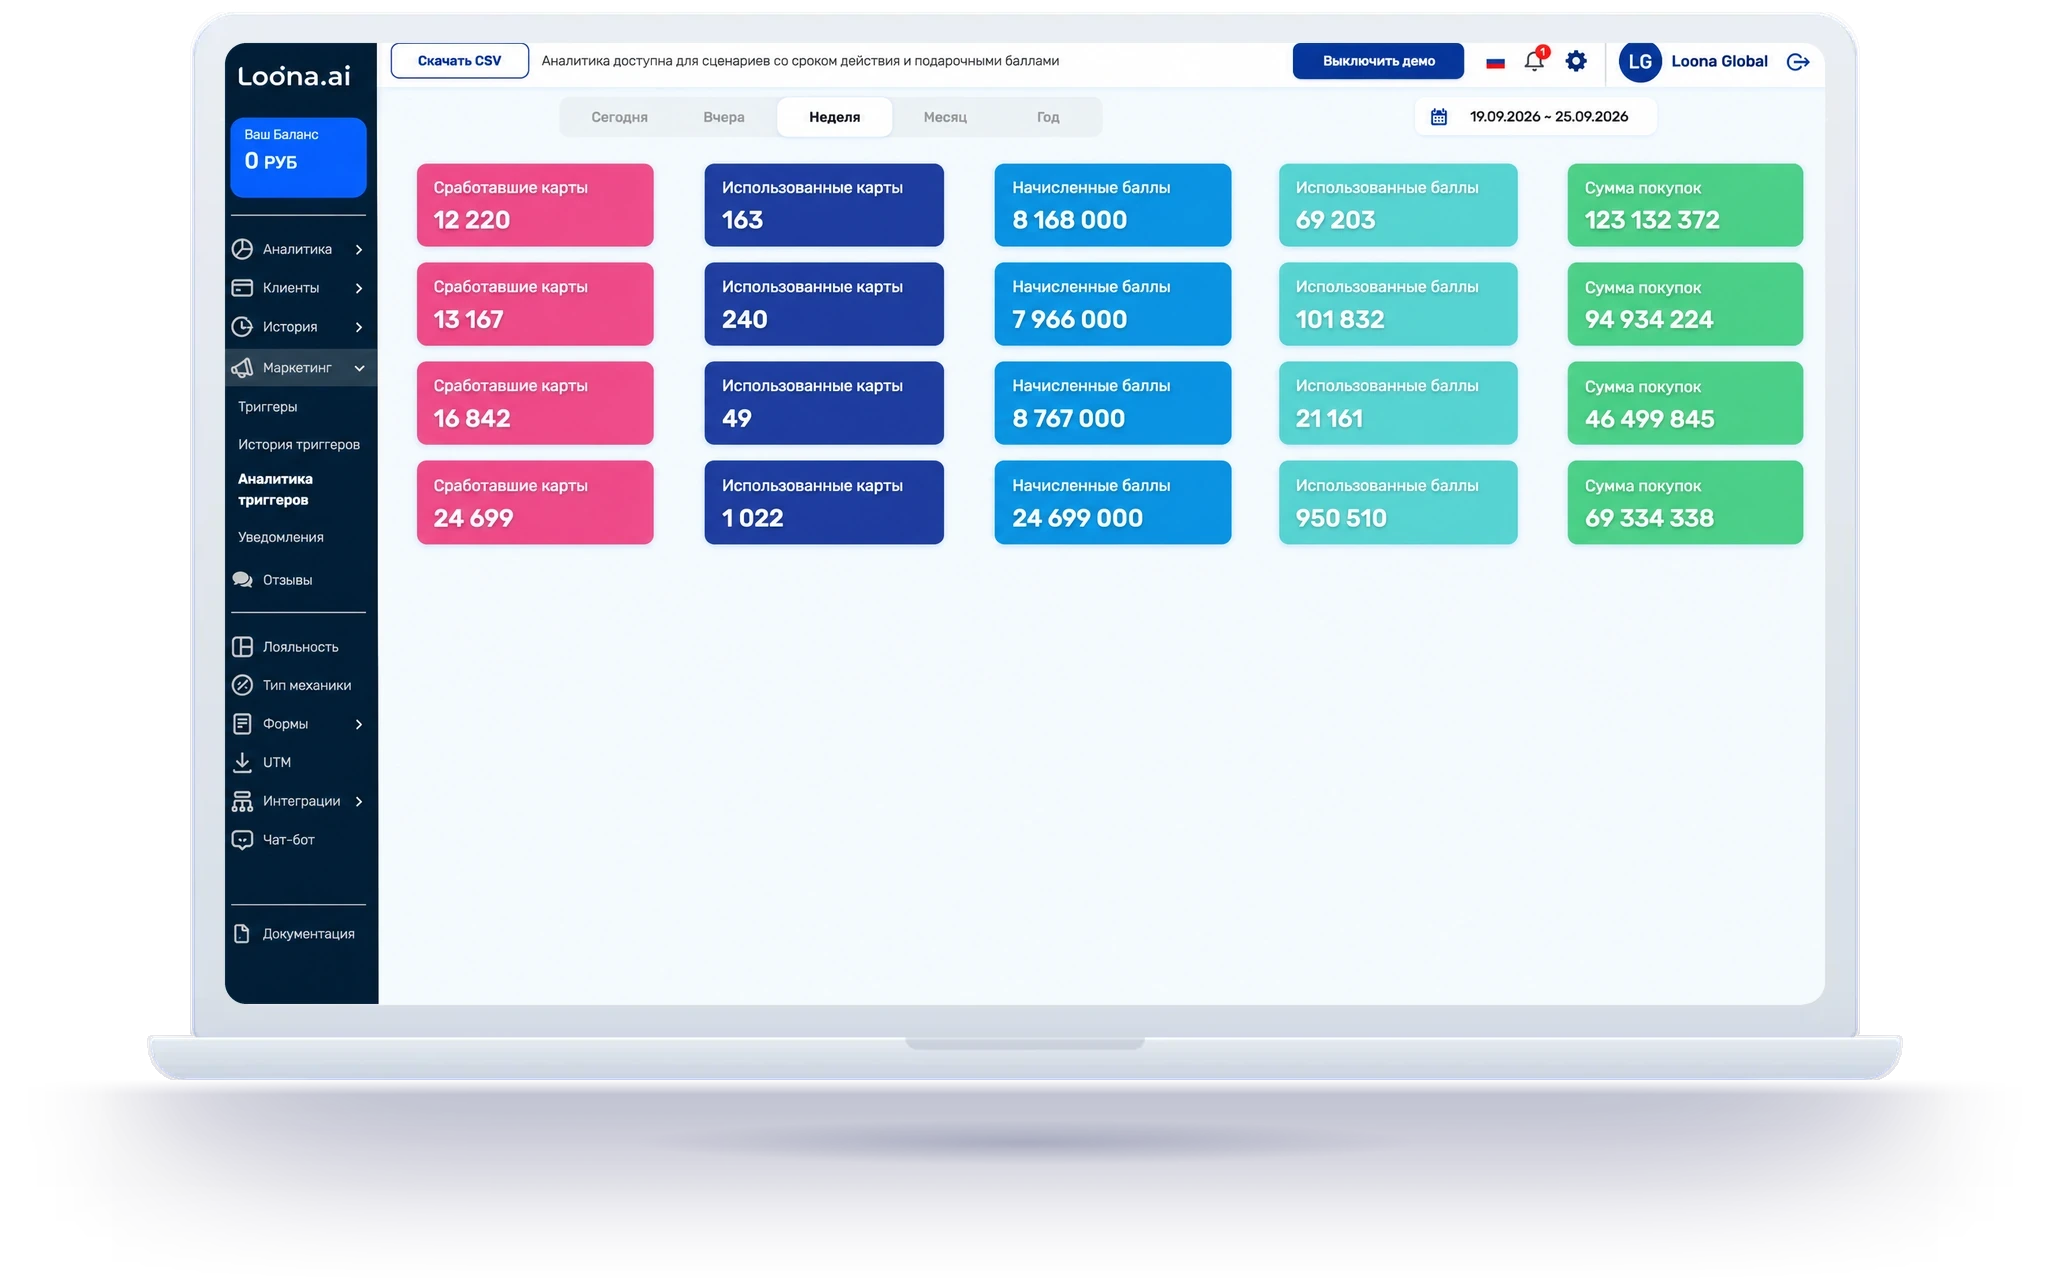
Task: Expand the Аналитика menu chevron
Action: (x=359, y=249)
